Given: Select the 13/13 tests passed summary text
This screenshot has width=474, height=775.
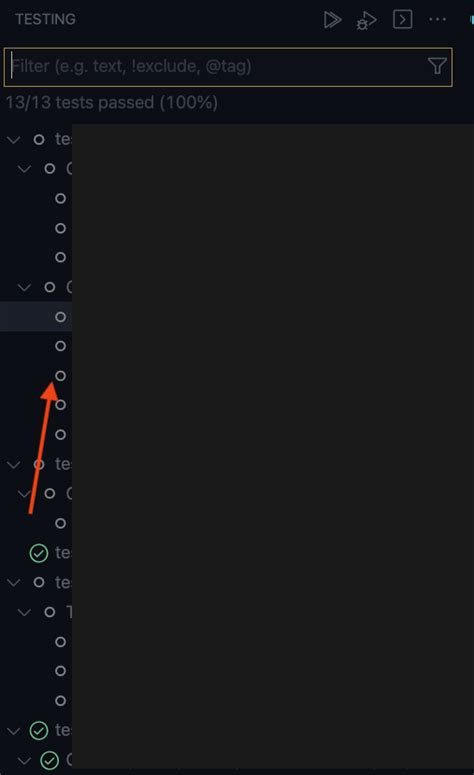Looking at the screenshot, I should [112, 103].
